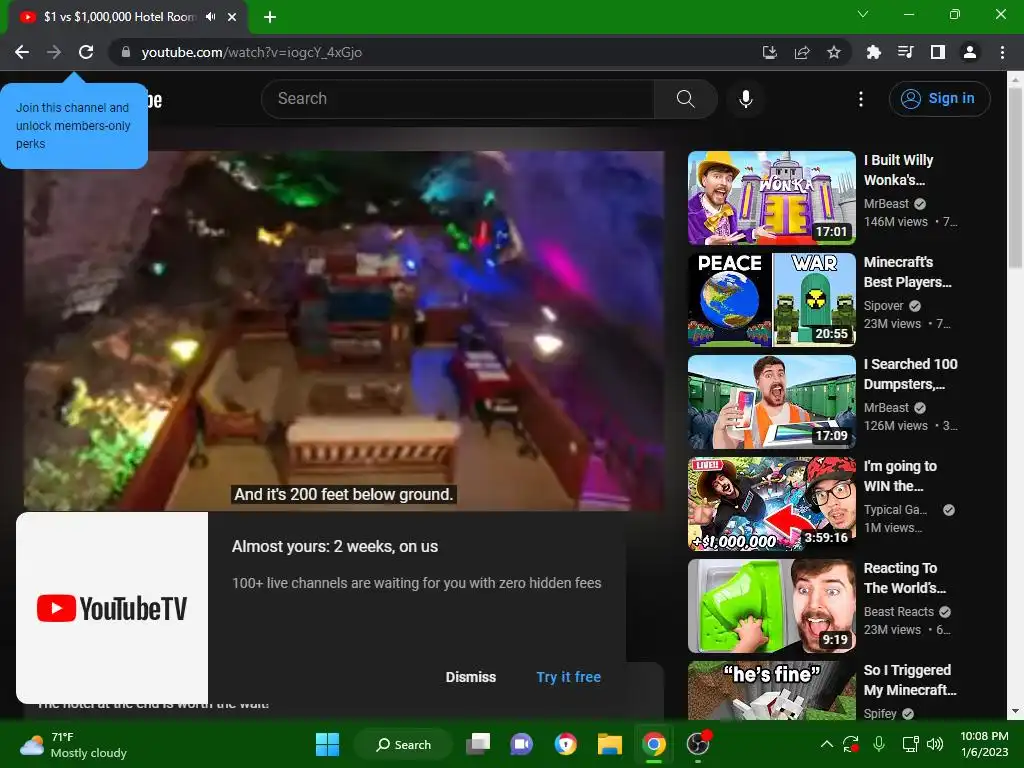Click the video player area
Screen dimensions: 1024x768
(344, 330)
